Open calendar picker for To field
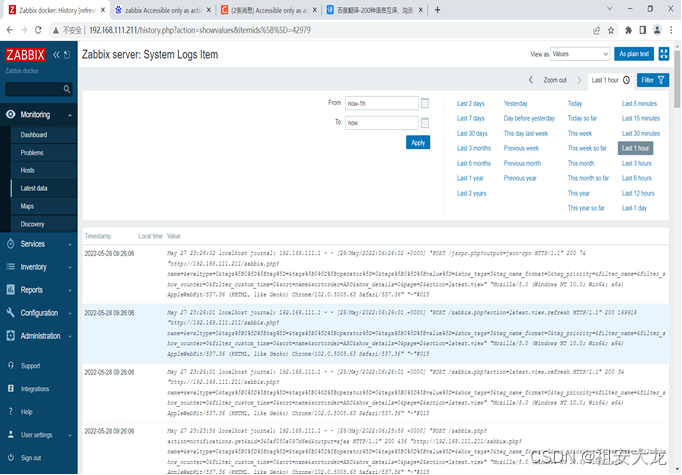 pos(425,123)
